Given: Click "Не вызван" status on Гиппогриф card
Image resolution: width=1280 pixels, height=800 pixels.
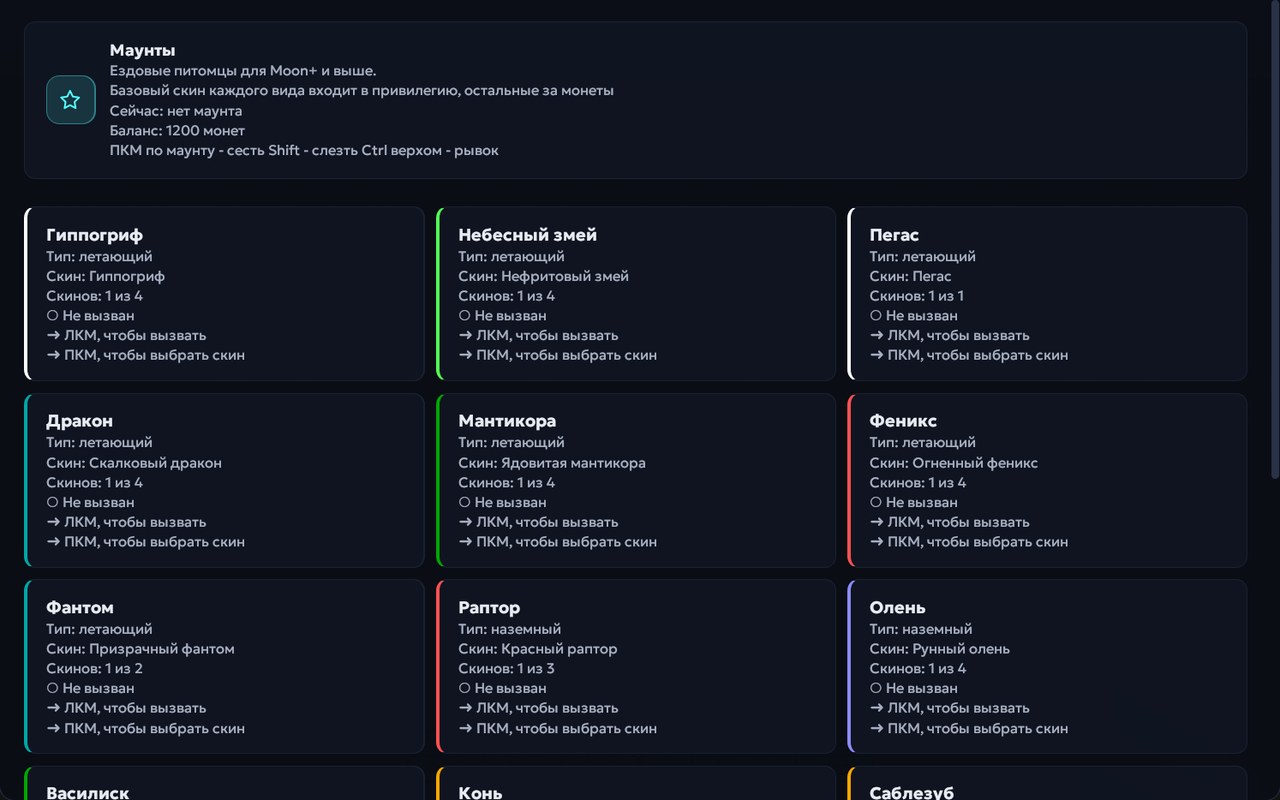Looking at the screenshot, I should tap(90, 316).
